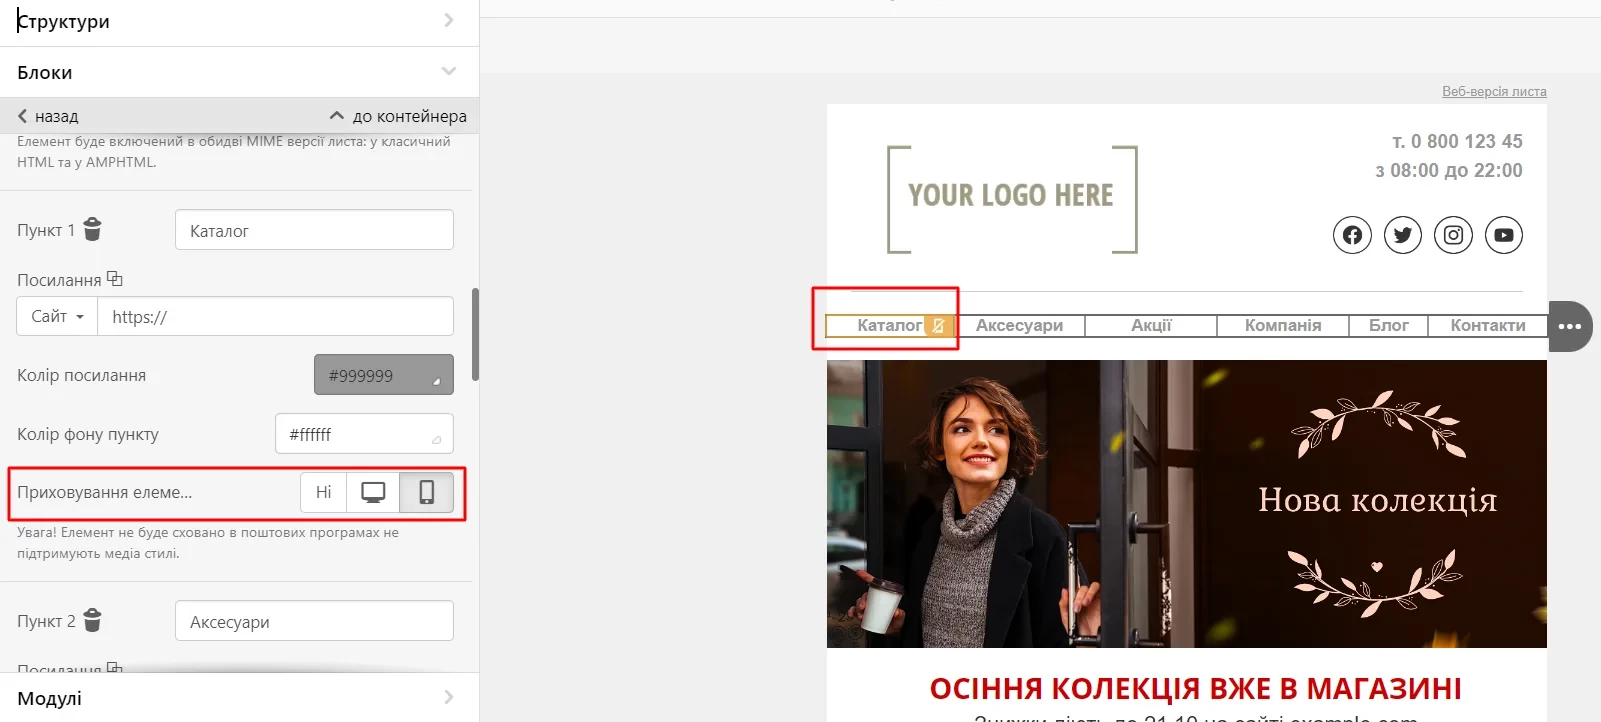The image size is (1601, 722).
Task: Select the Аксесуари menu item in email
Action: (x=1019, y=325)
